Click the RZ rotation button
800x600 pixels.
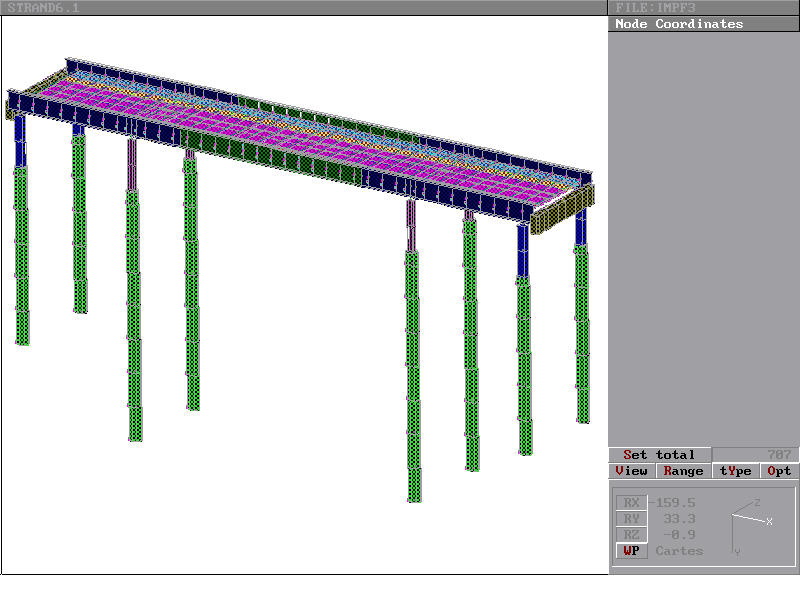(631, 535)
